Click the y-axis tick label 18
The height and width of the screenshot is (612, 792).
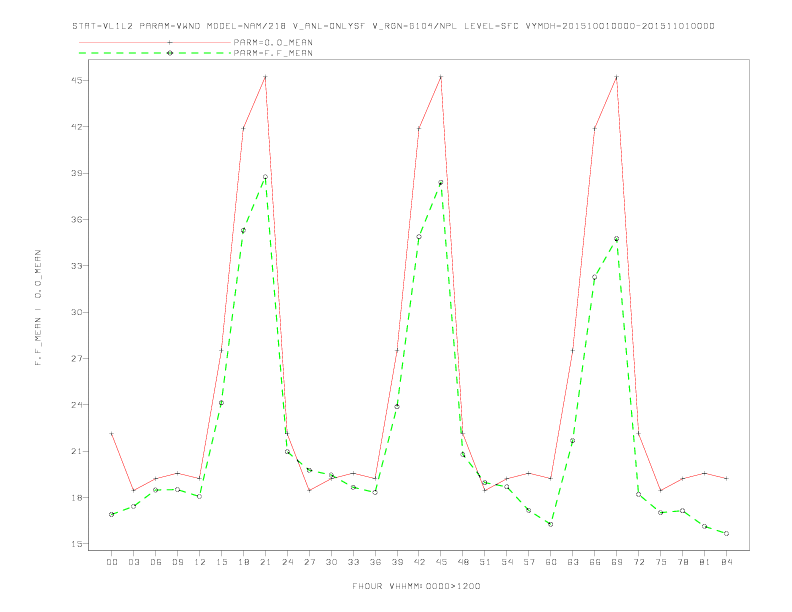tap(77, 497)
